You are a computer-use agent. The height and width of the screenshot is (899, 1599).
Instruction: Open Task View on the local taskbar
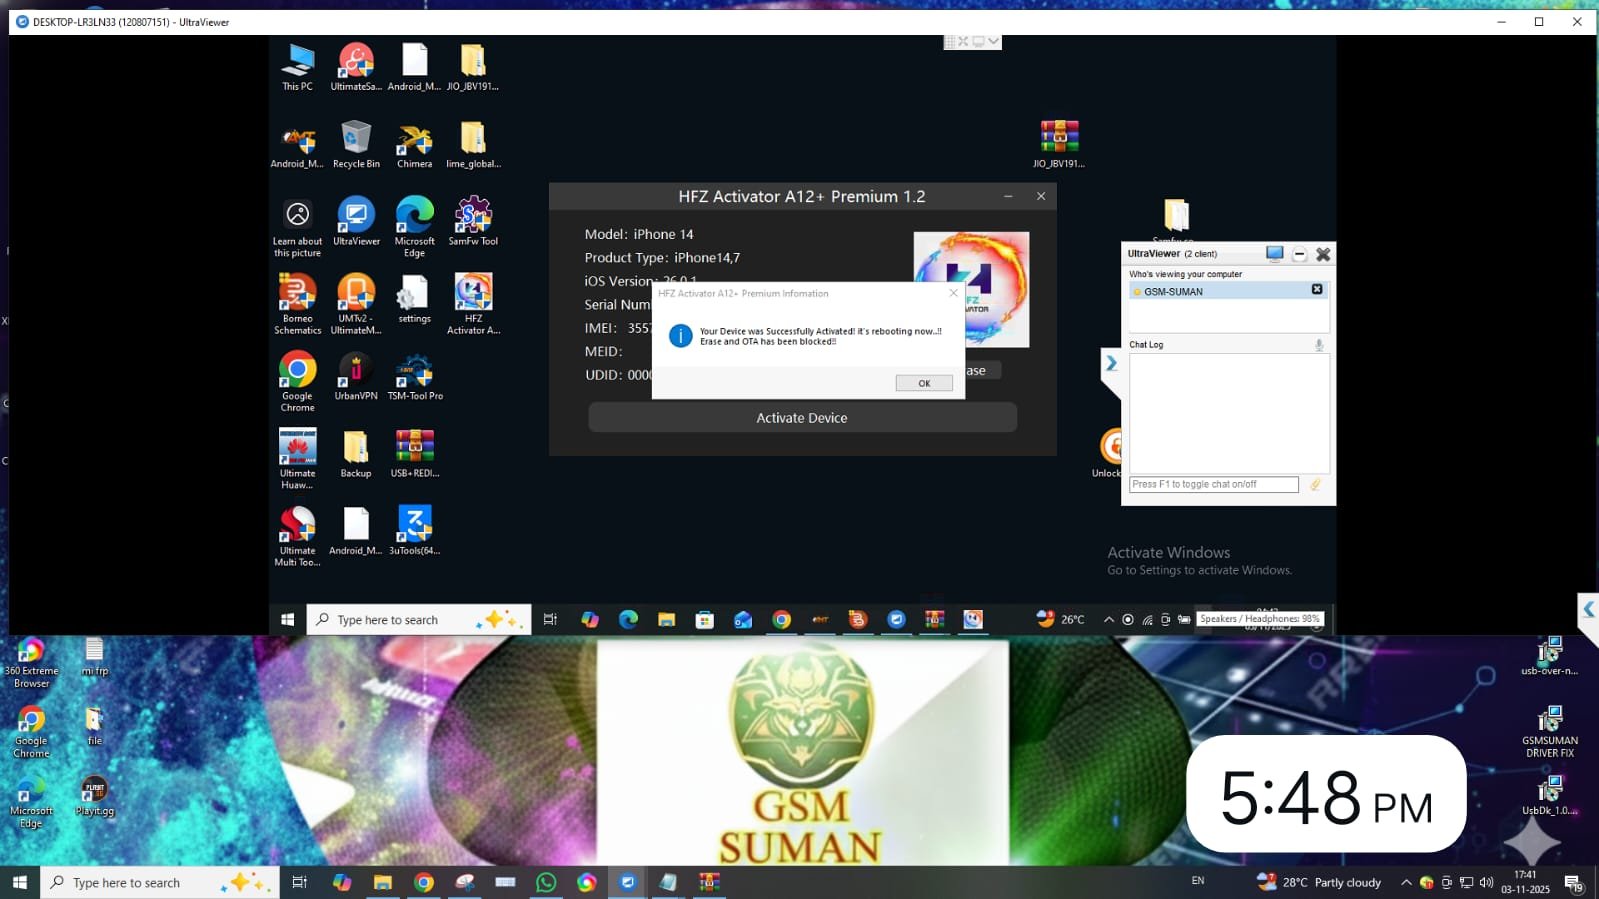pyautogui.click(x=299, y=882)
